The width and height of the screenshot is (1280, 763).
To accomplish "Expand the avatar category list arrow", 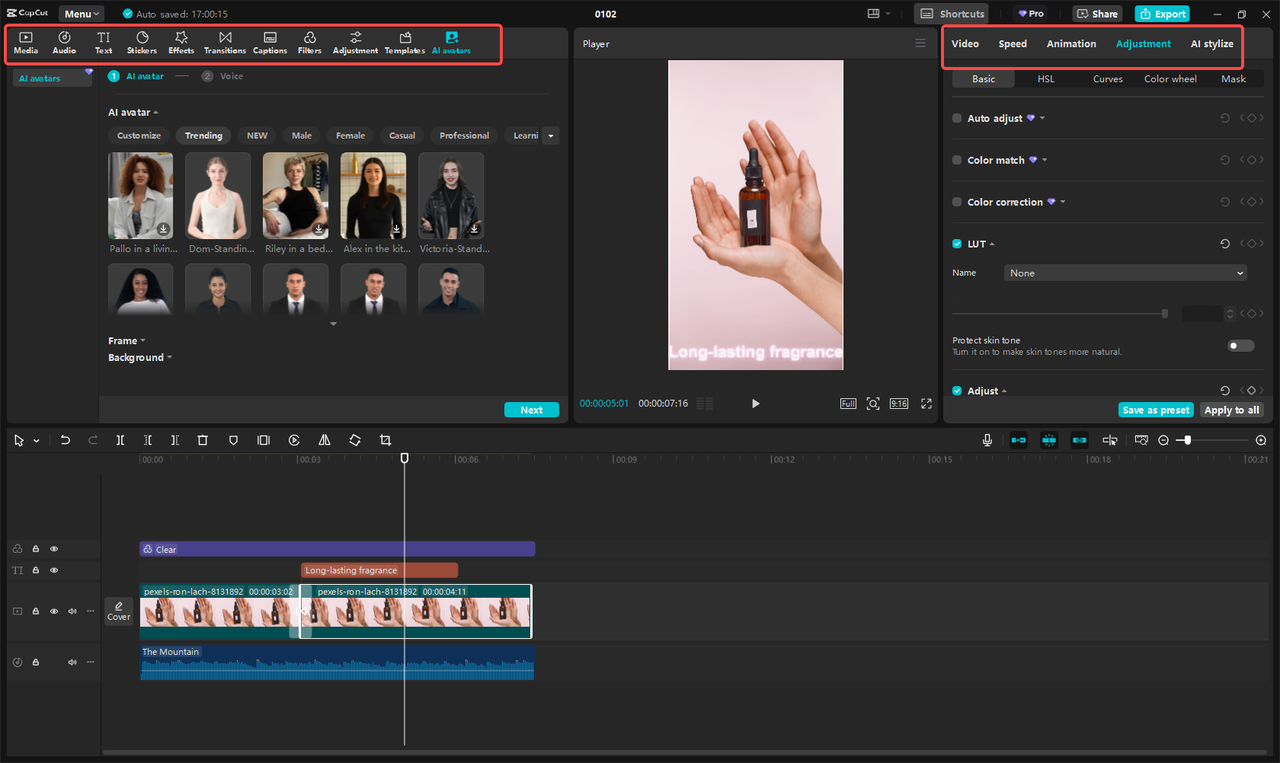I will click(550, 135).
